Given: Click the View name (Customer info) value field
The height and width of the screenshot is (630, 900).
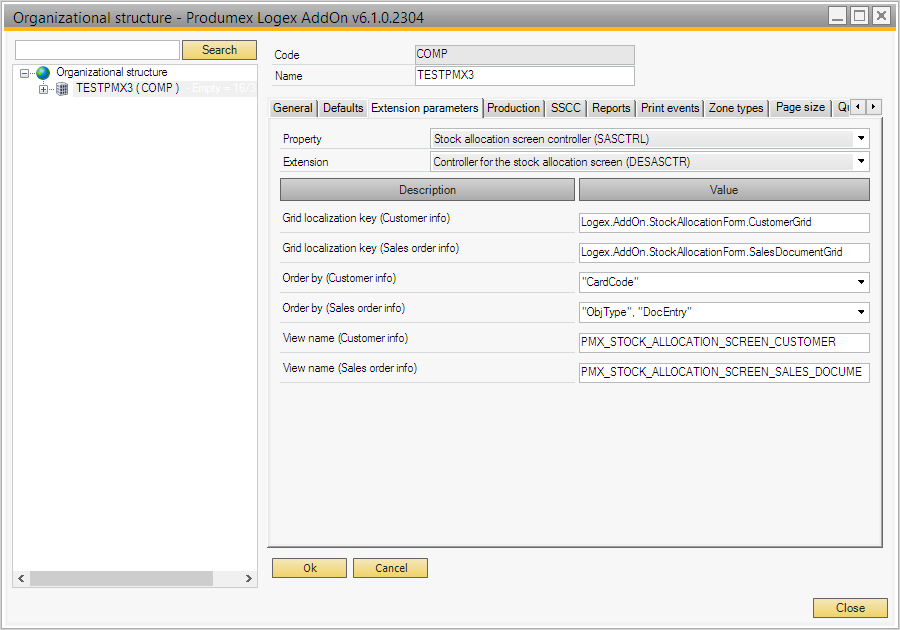Looking at the screenshot, I should 724,343.
